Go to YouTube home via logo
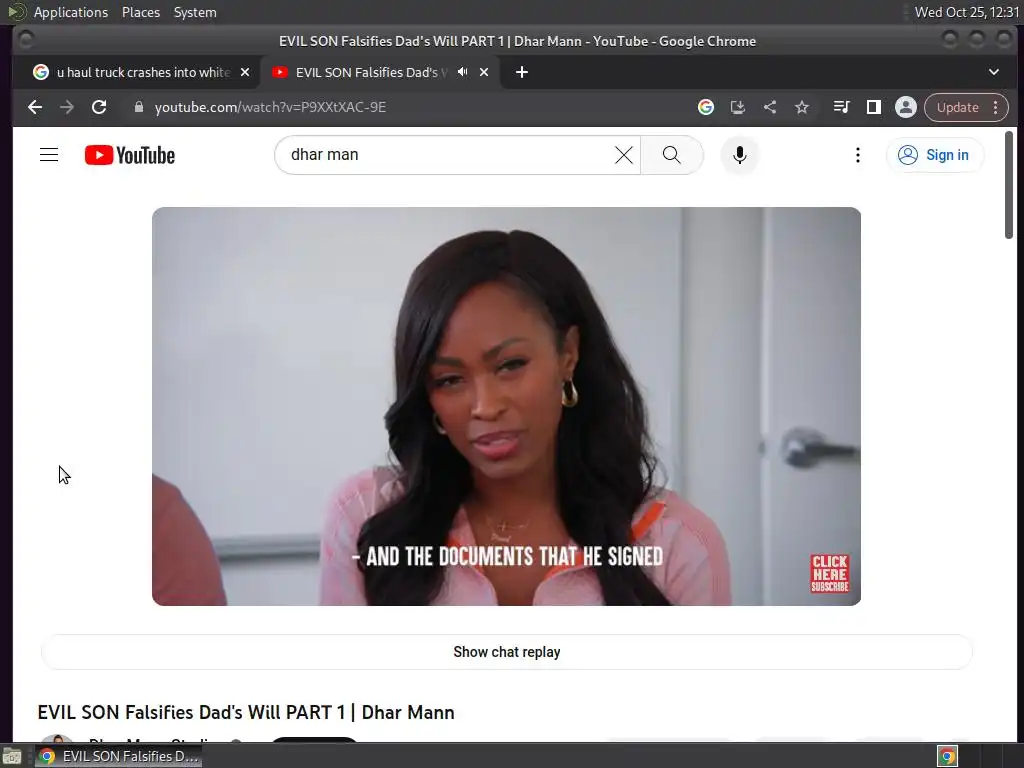This screenshot has width=1024, height=768. (x=130, y=155)
